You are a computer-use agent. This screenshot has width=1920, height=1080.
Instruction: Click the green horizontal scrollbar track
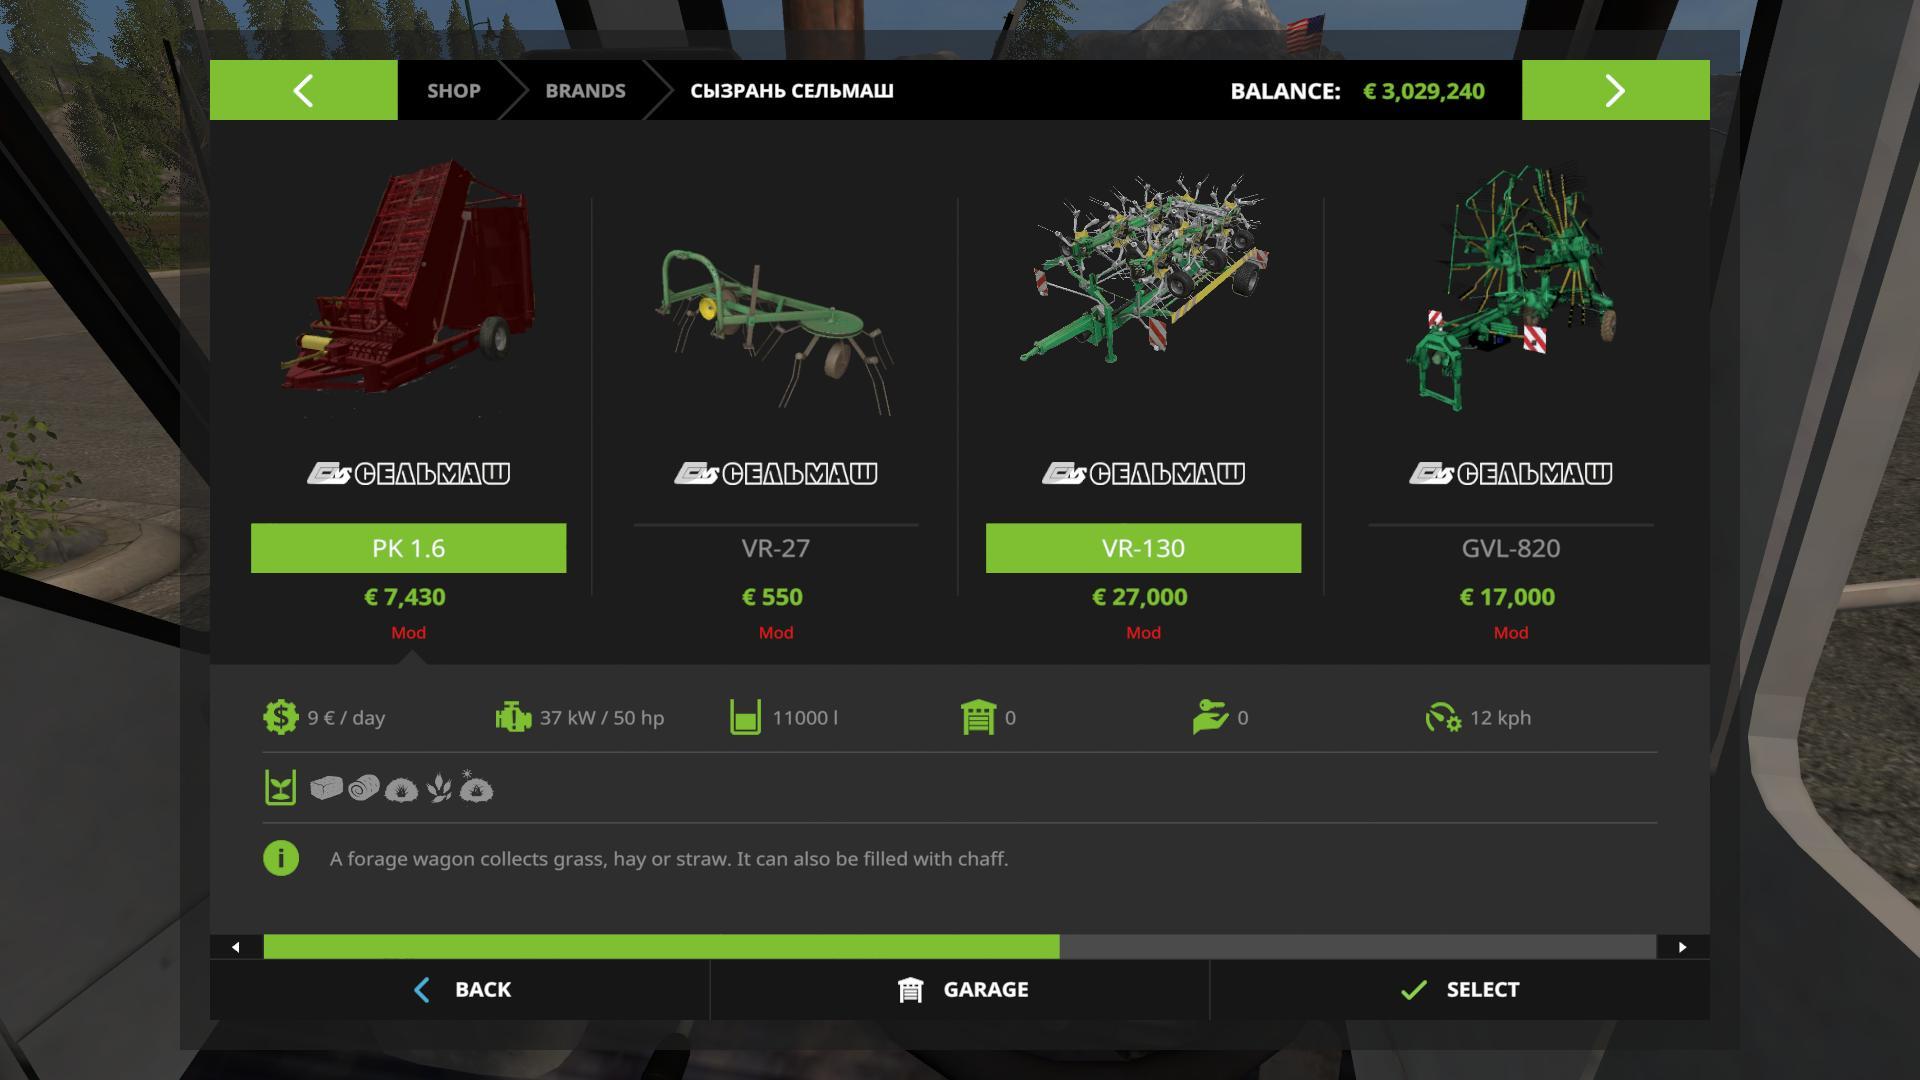pyautogui.click(x=661, y=947)
